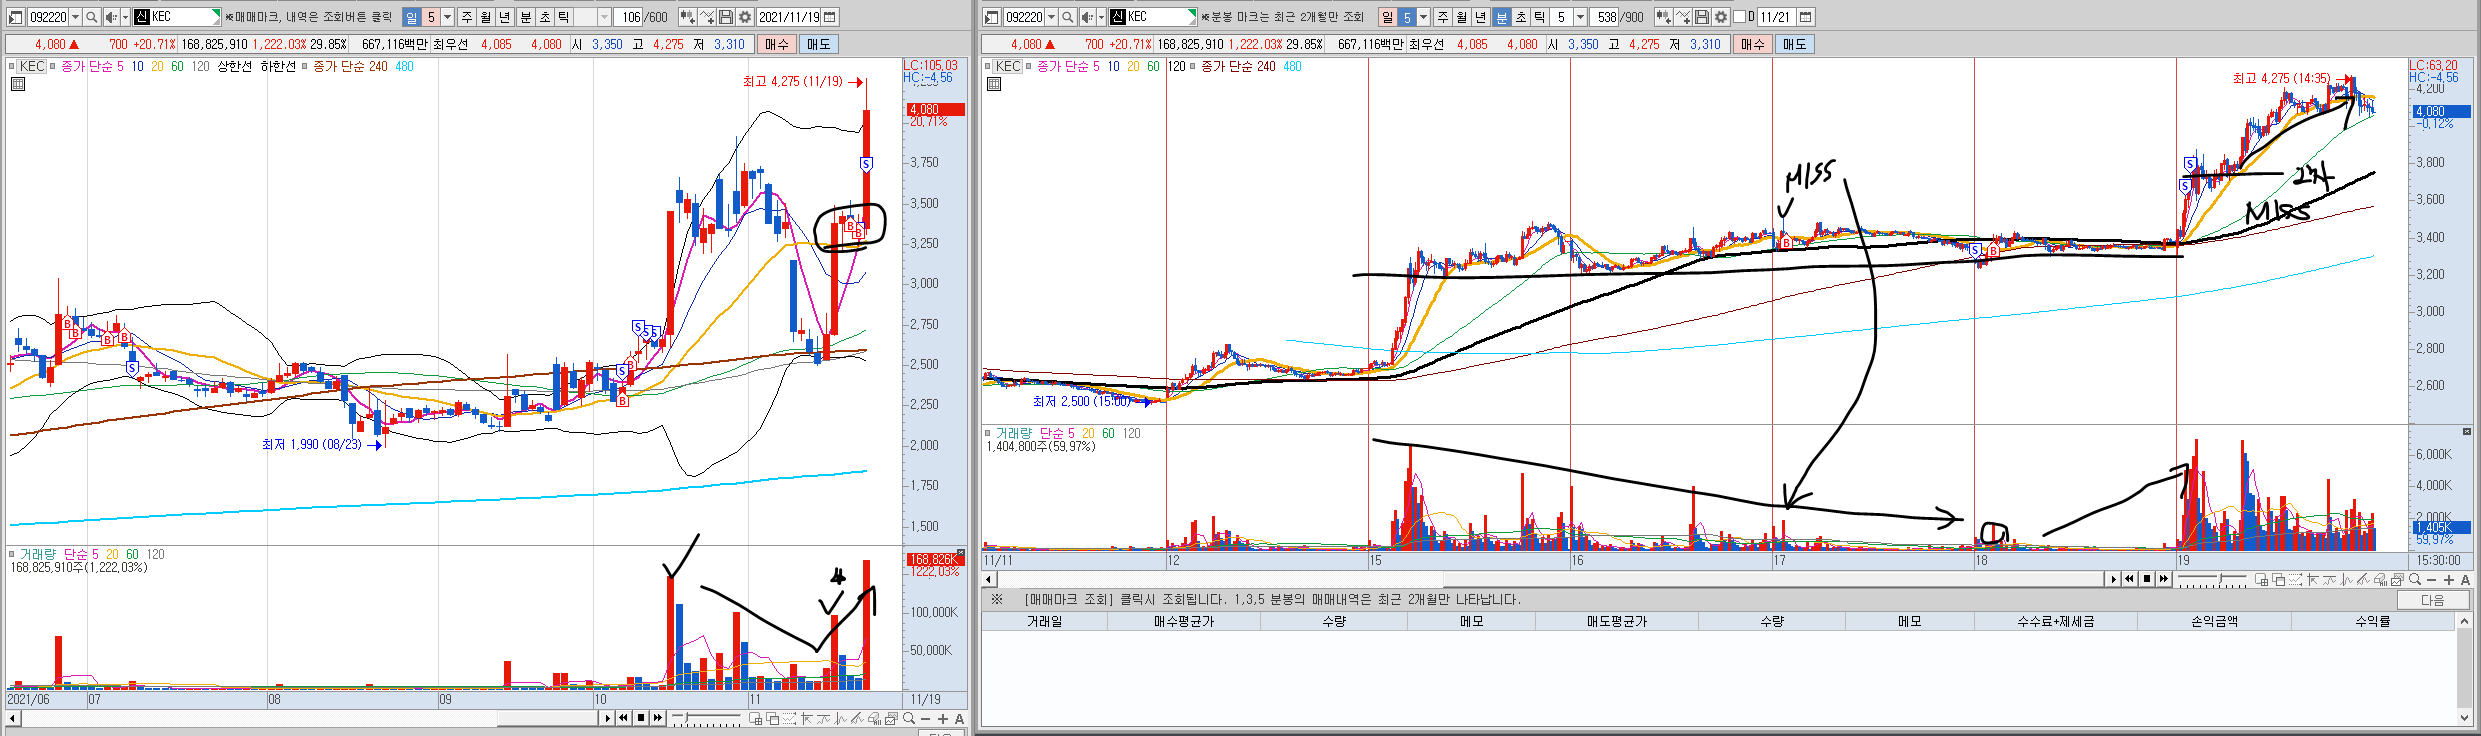
Task: Click the 'A' auto-fit icon under the left chart
Action: (x=959, y=719)
